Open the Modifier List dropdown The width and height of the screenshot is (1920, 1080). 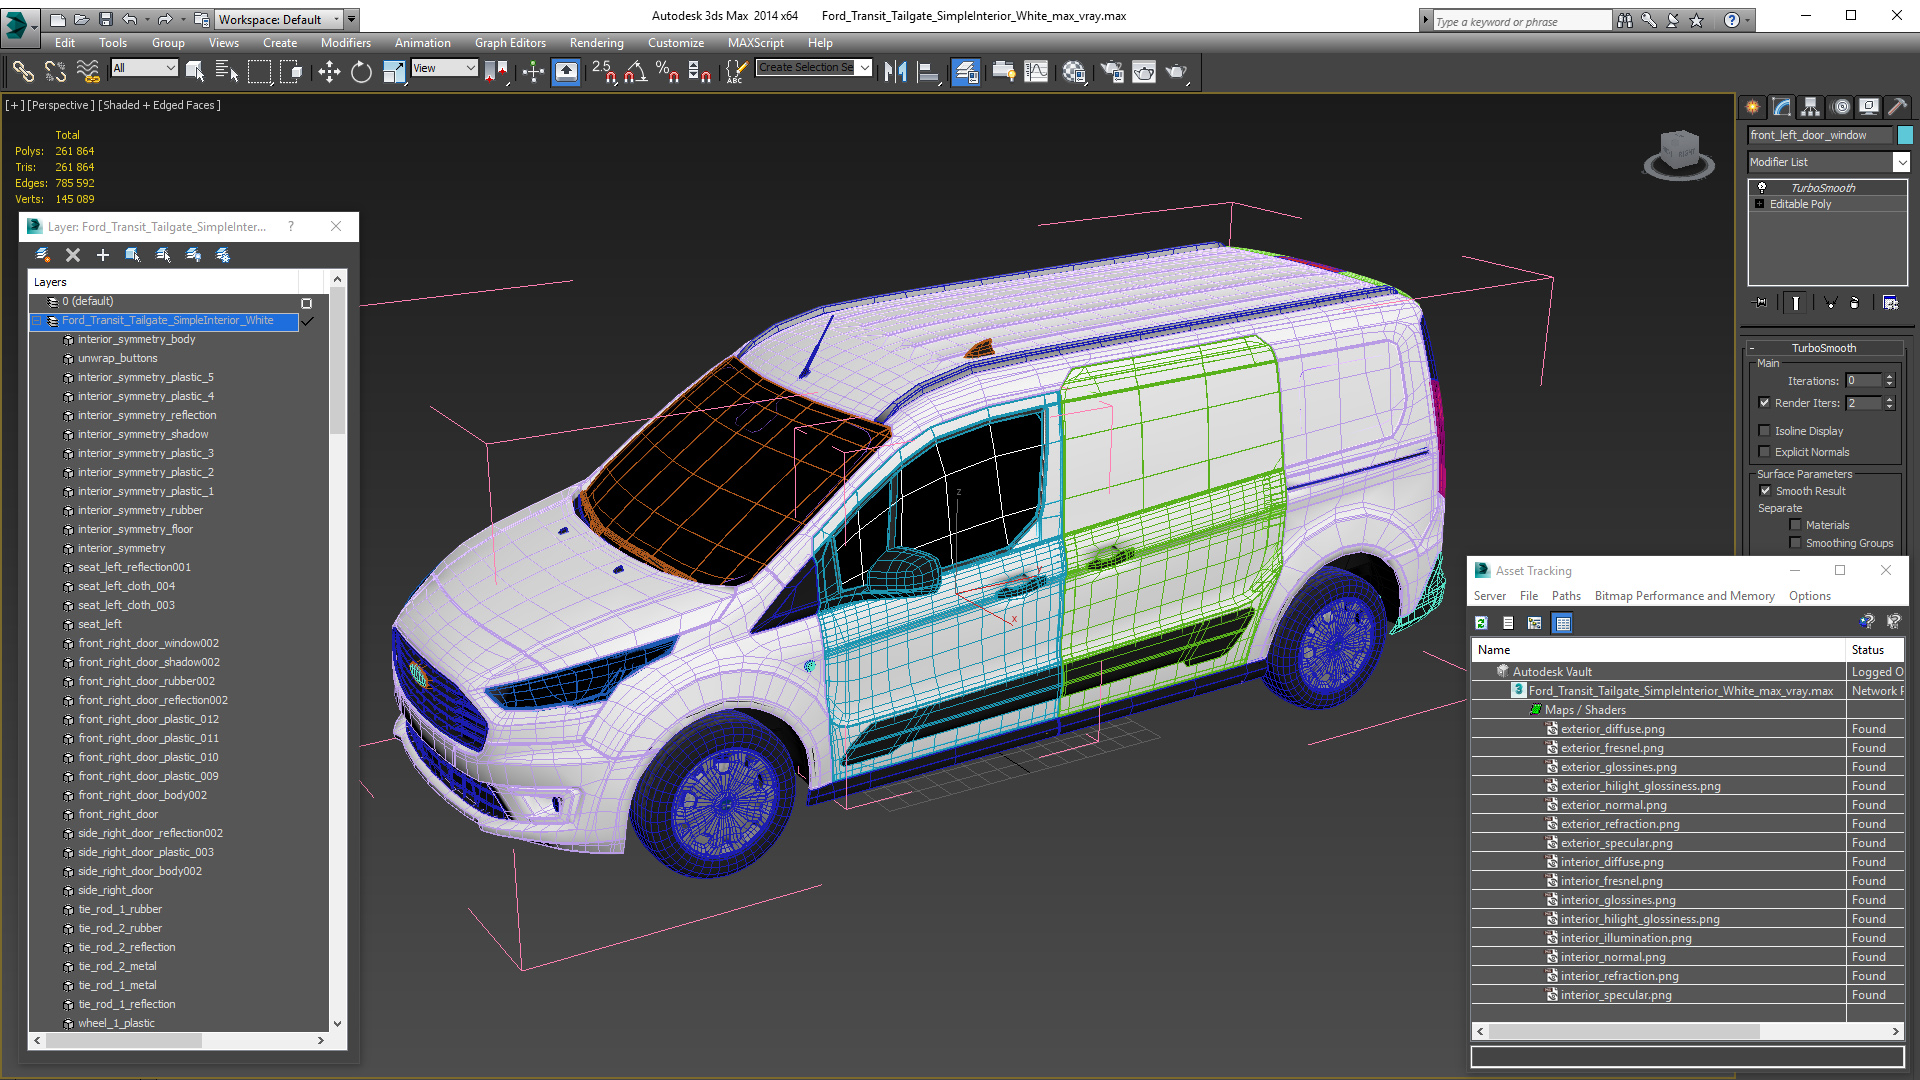[1901, 162]
